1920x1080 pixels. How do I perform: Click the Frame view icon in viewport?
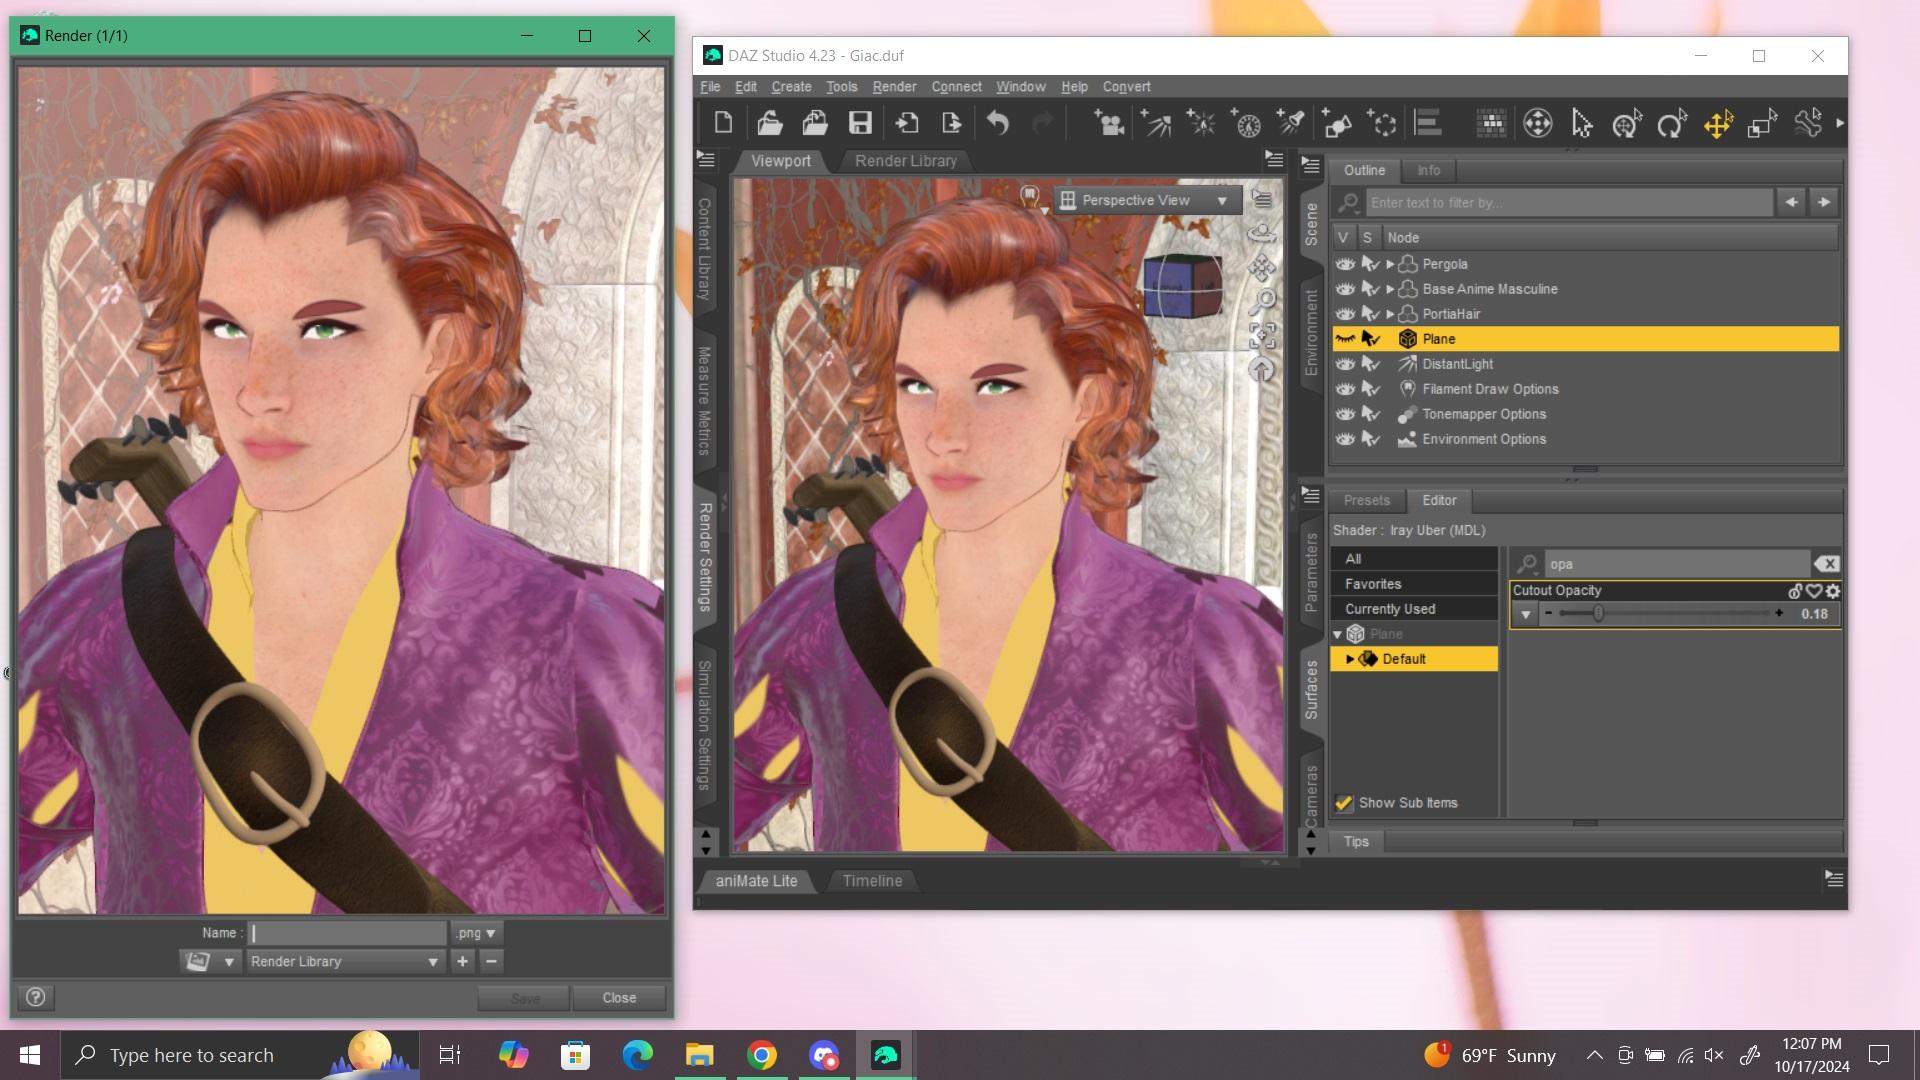tap(1262, 335)
